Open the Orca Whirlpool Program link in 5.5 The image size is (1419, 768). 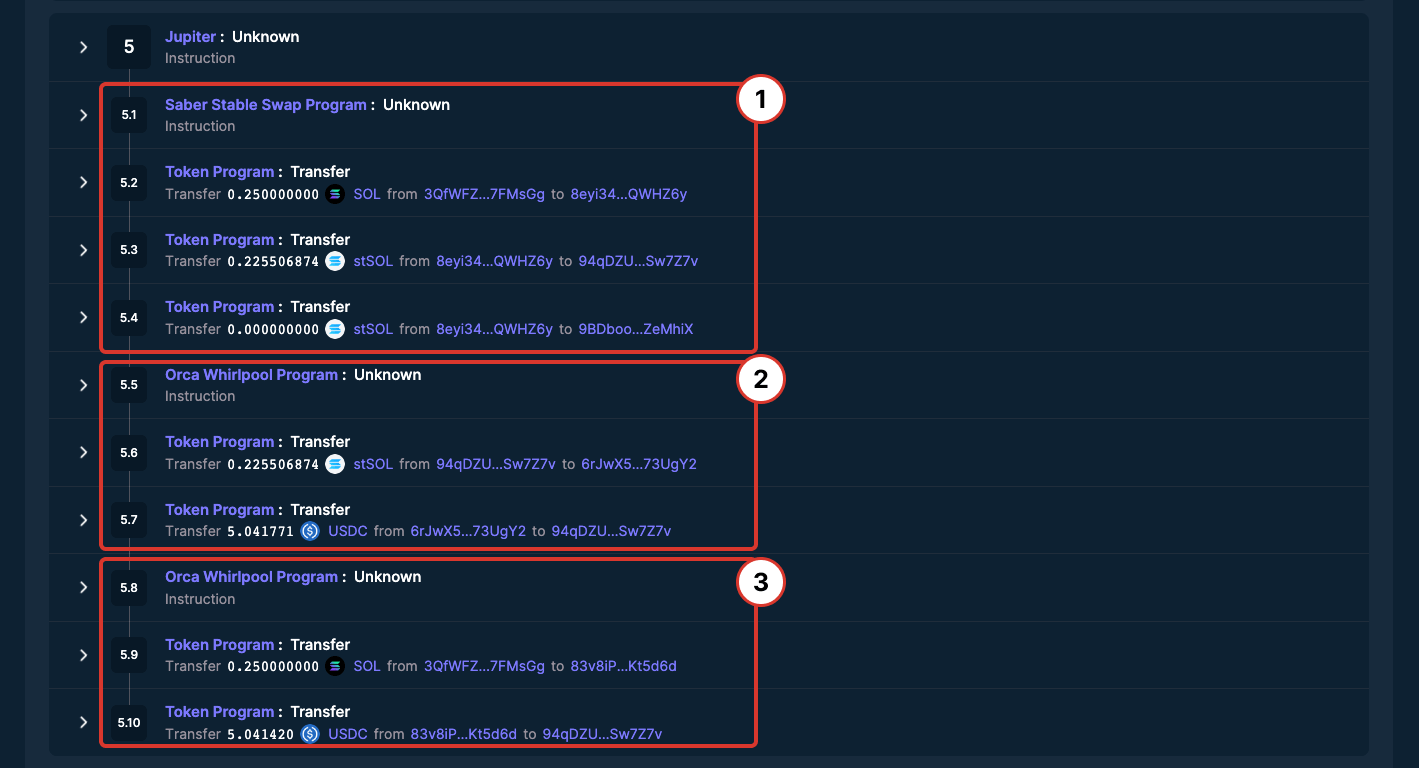point(251,375)
